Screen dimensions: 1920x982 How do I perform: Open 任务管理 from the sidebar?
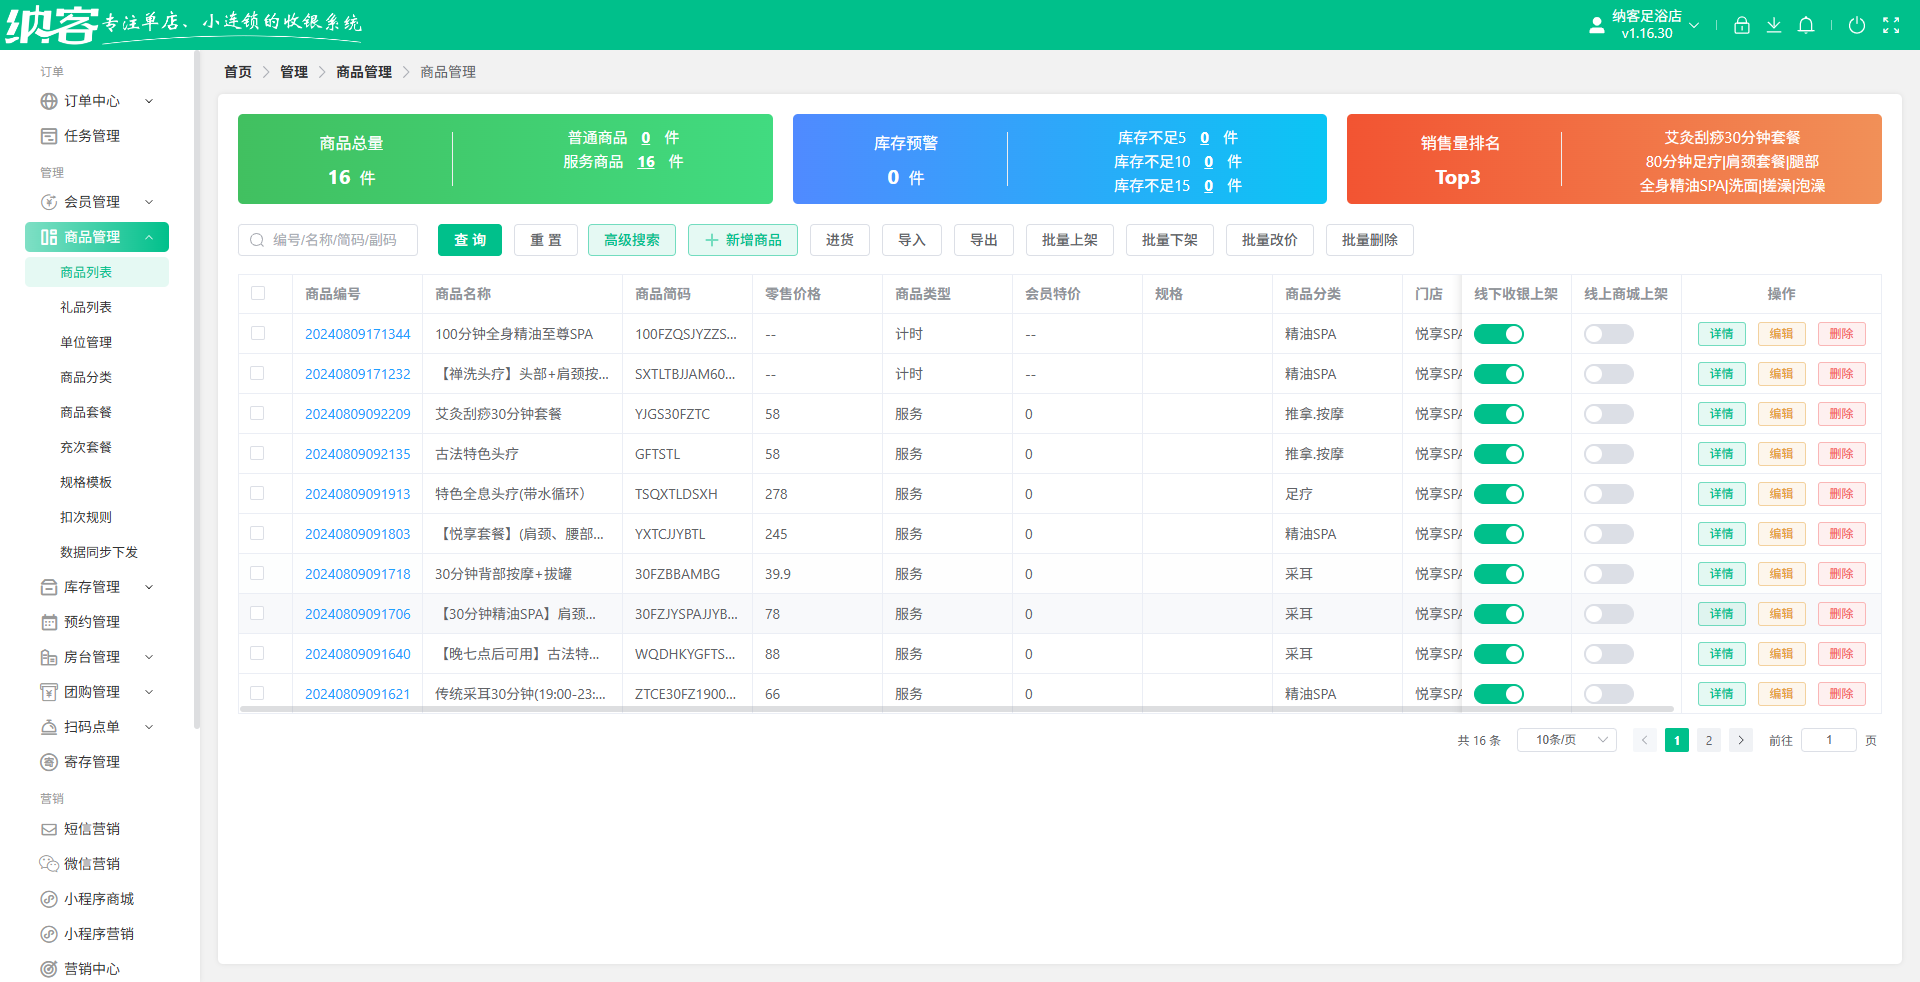tap(91, 136)
